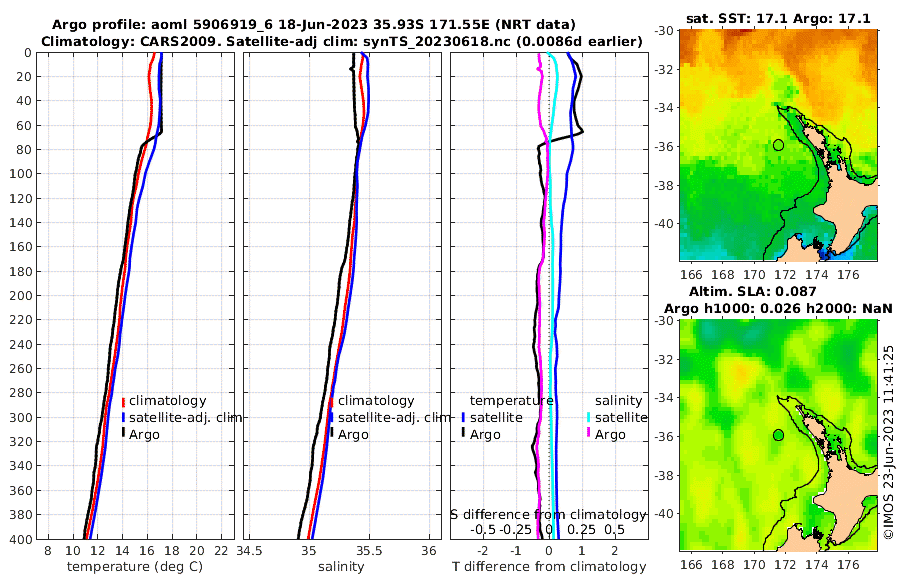Click 'S difference from climatology' label

pos(548,515)
